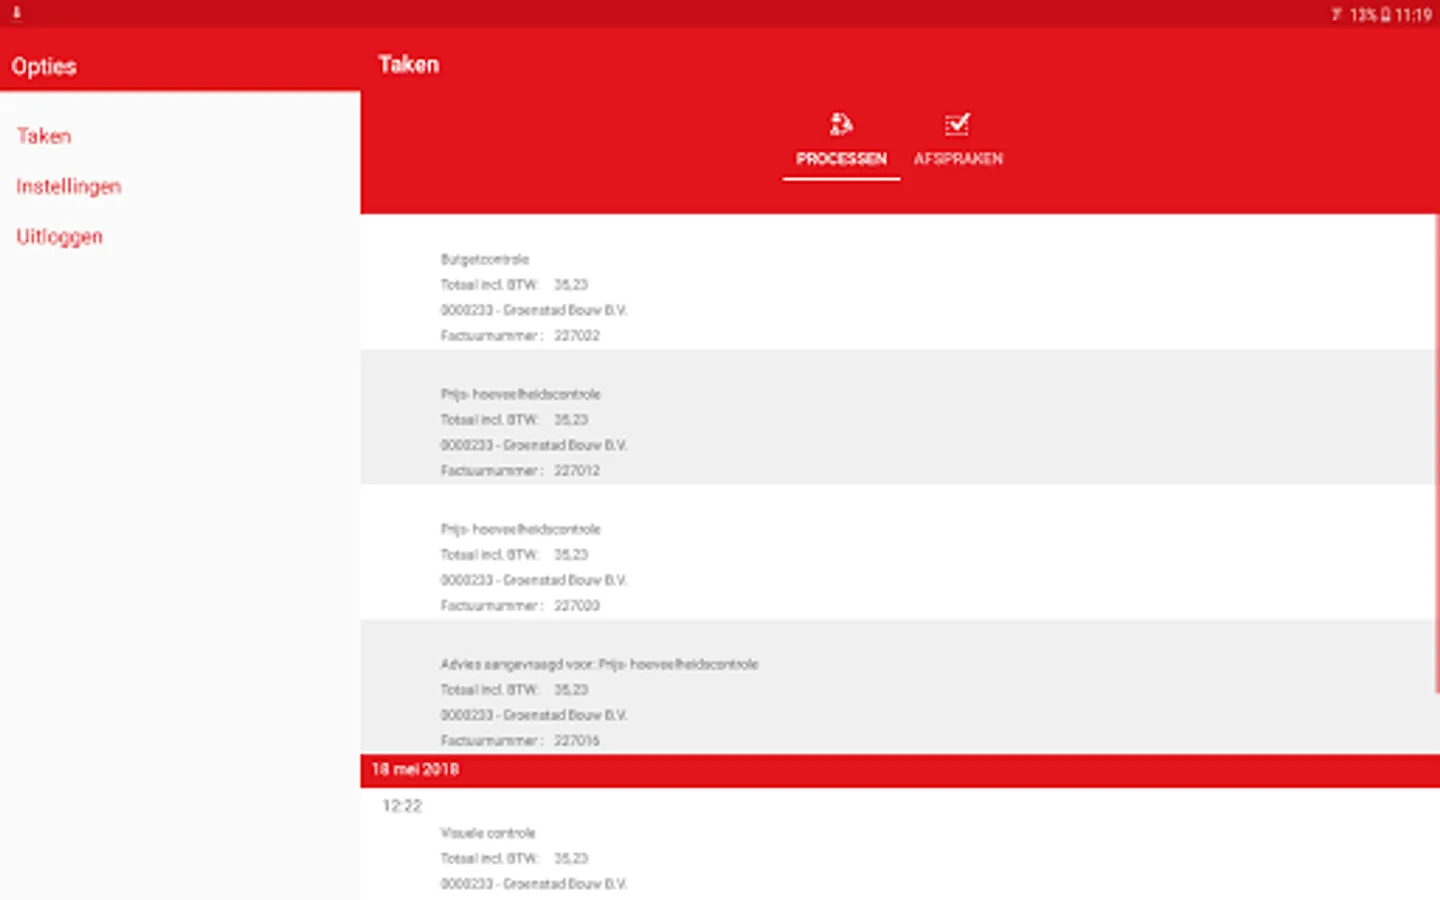
Task: Switch to the PROCESSEN tab label
Action: click(841, 159)
